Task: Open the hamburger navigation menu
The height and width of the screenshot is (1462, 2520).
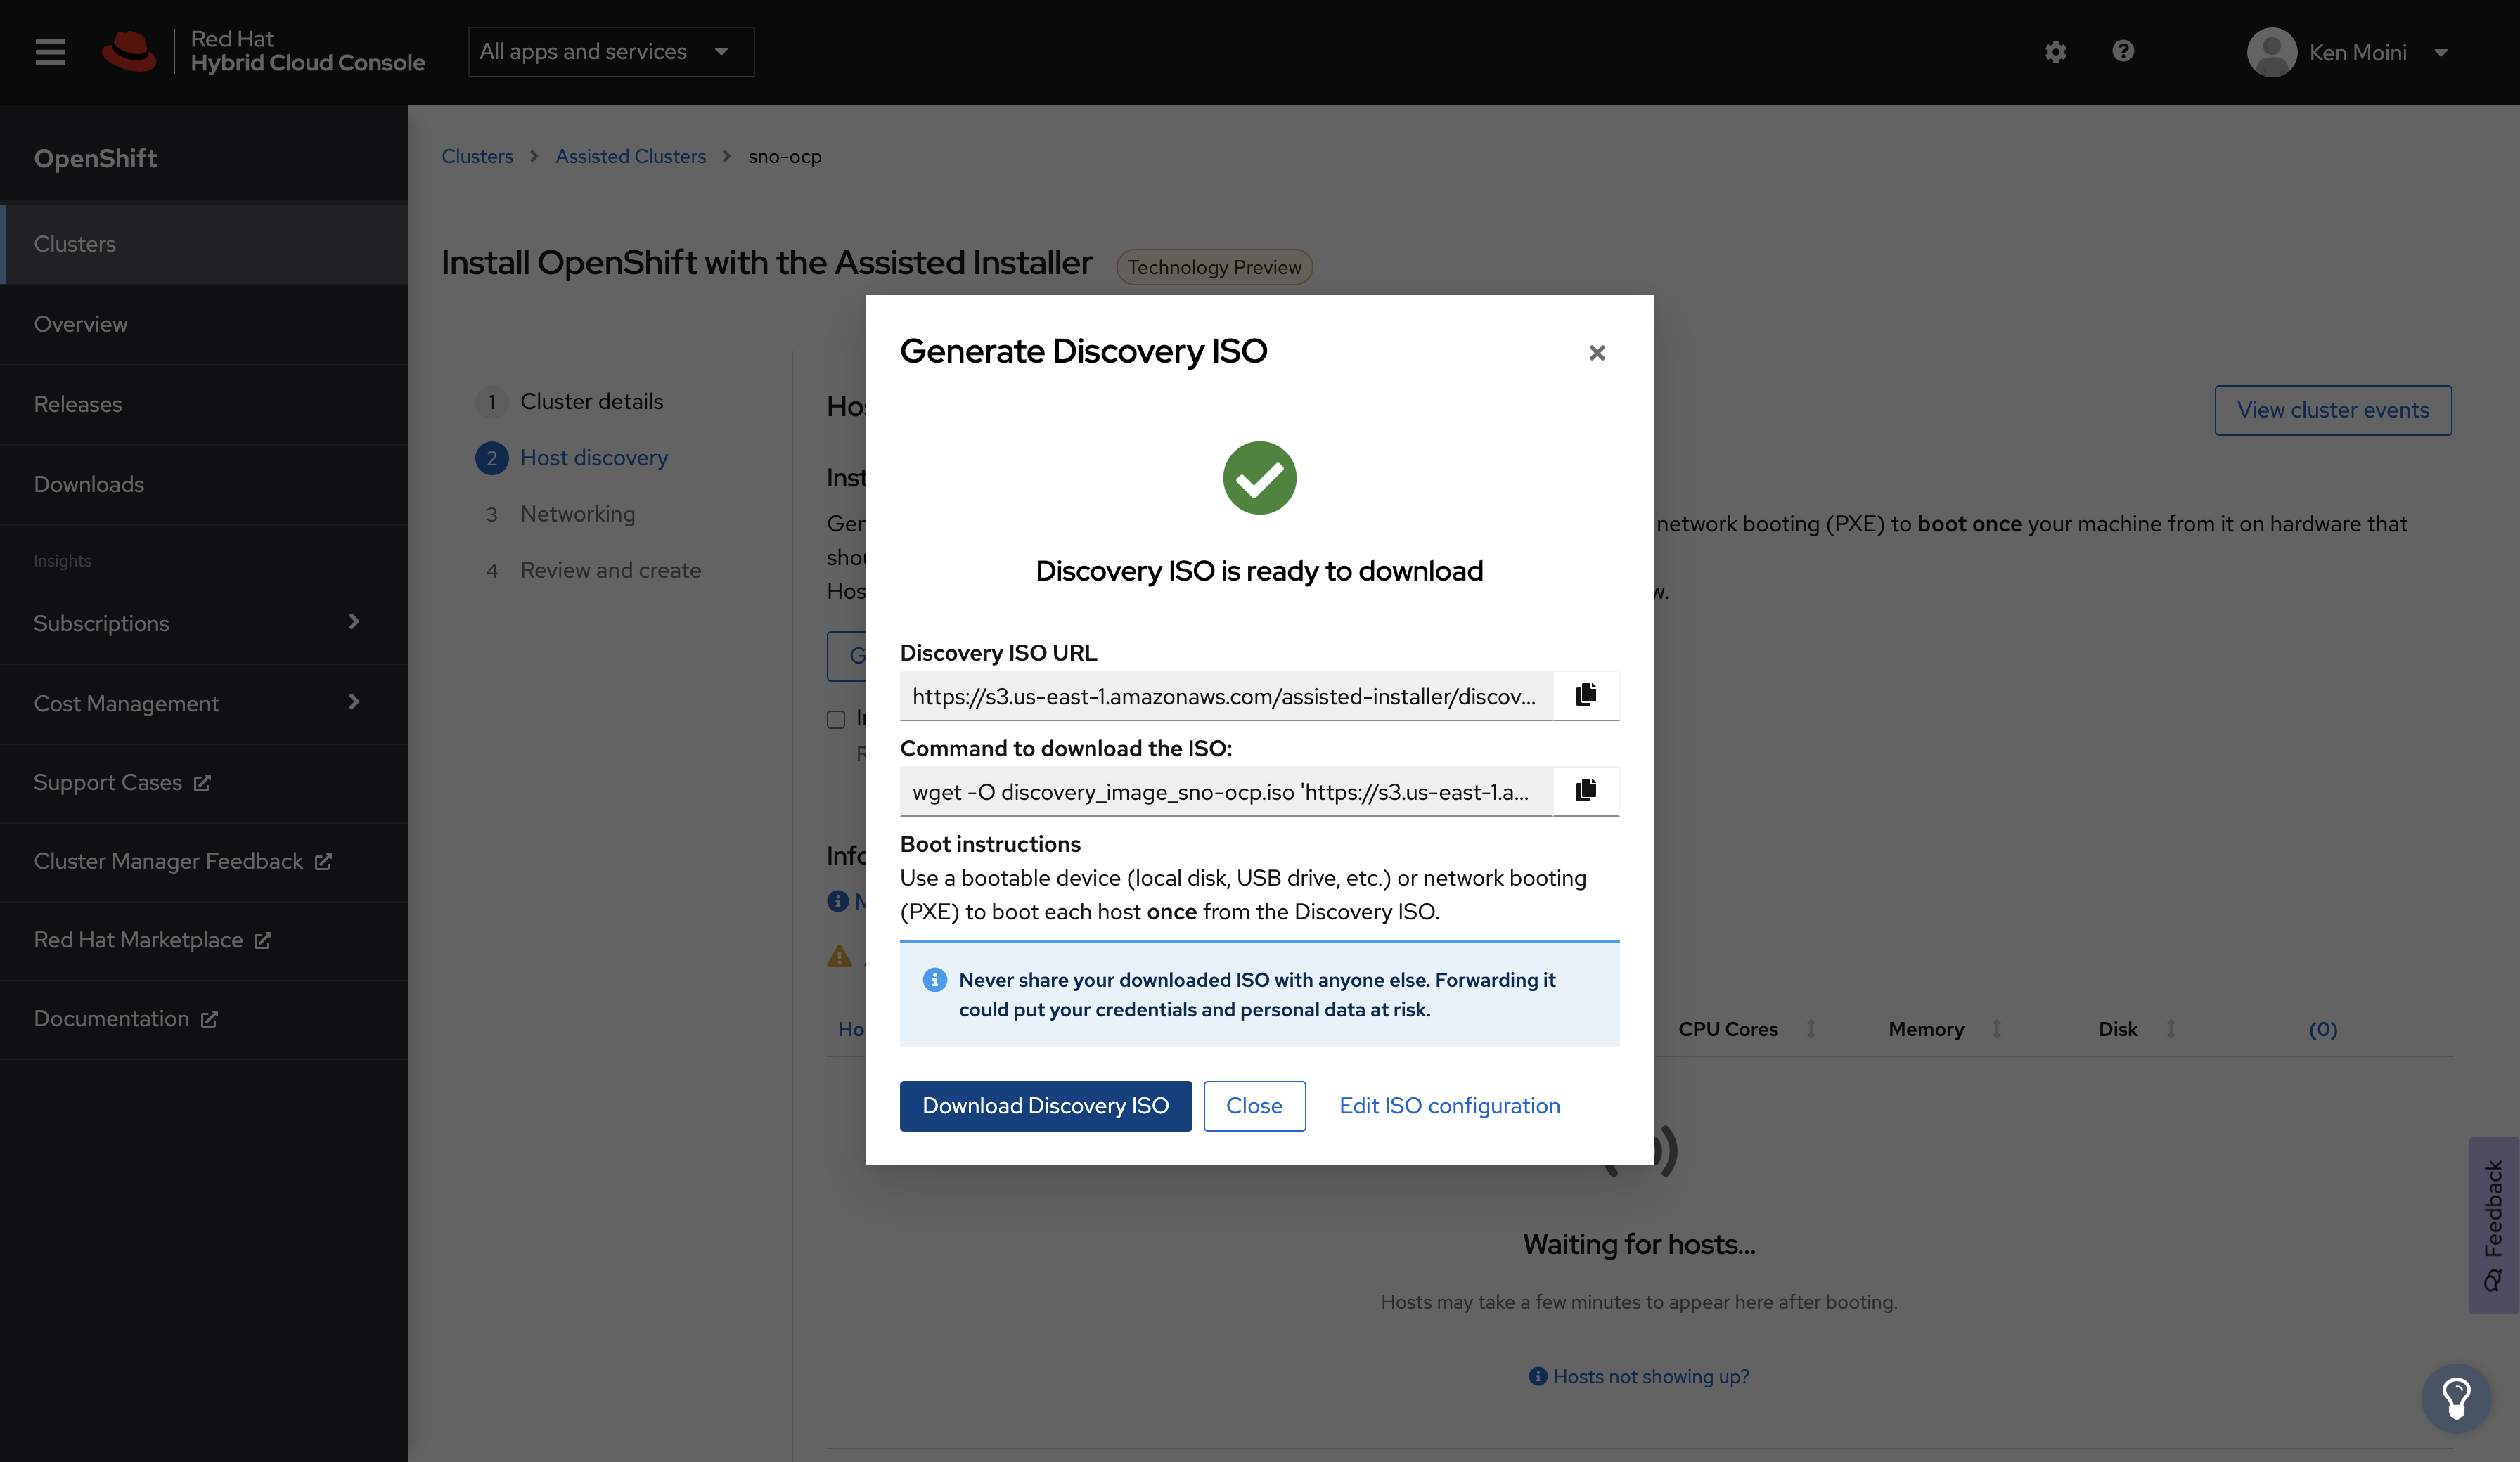Action: 49,51
